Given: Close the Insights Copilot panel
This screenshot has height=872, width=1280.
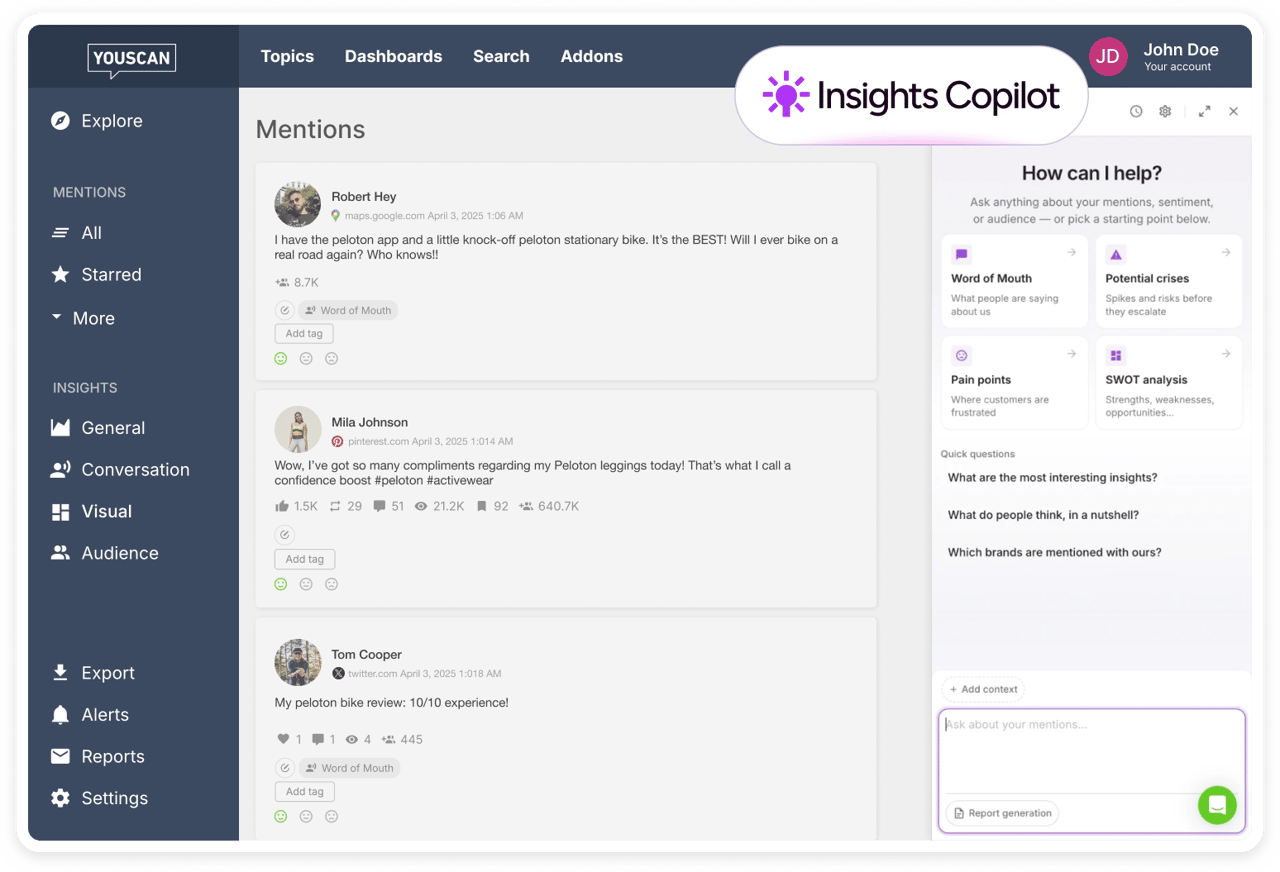Looking at the screenshot, I should coord(1234,112).
